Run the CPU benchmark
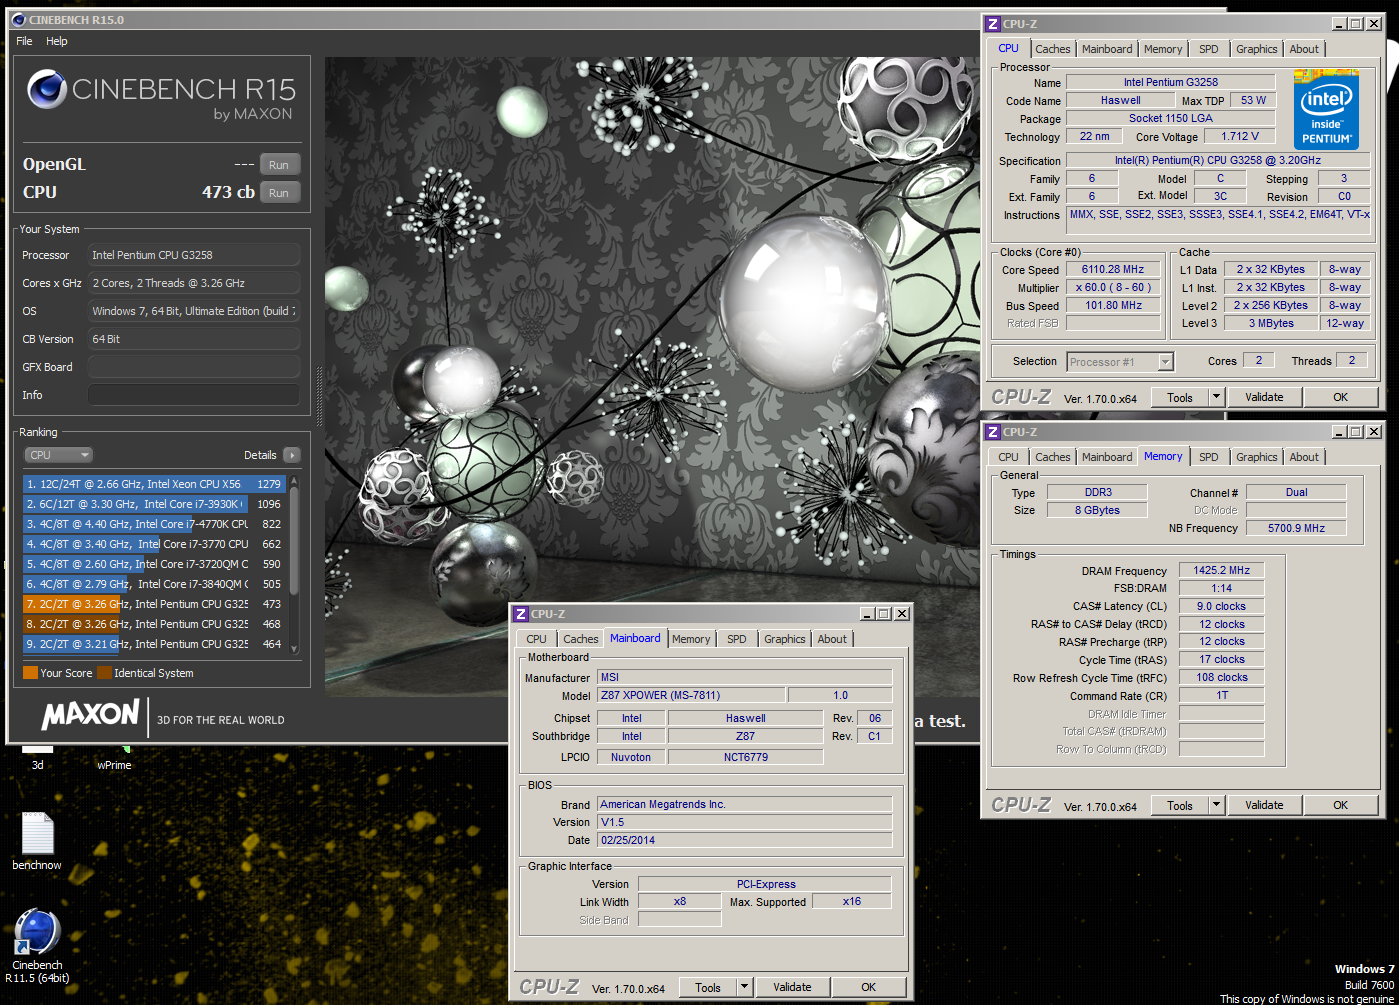 click(x=279, y=193)
